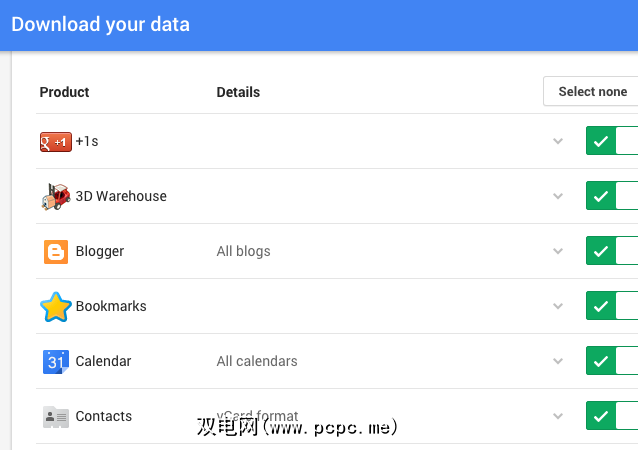Click the All calendars details text
The width and height of the screenshot is (638, 450).
click(256, 361)
